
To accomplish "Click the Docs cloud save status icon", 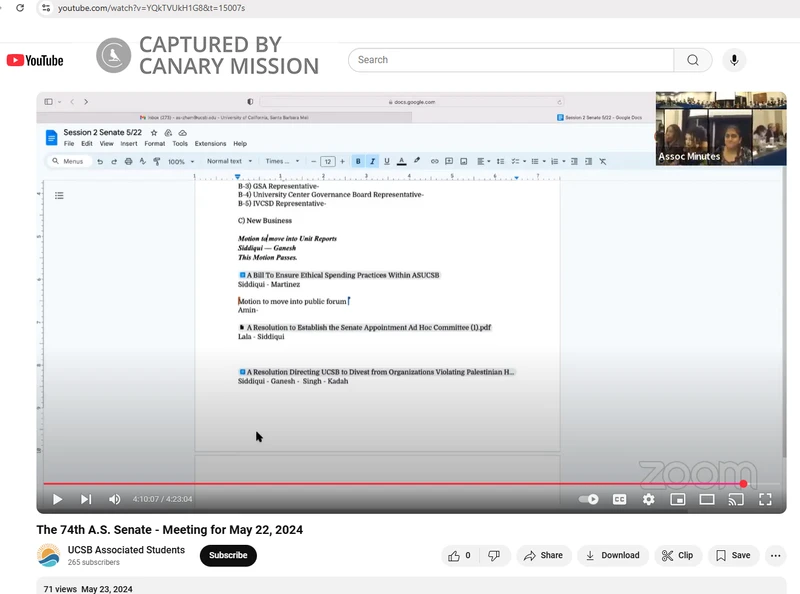I will pos(182,133).
